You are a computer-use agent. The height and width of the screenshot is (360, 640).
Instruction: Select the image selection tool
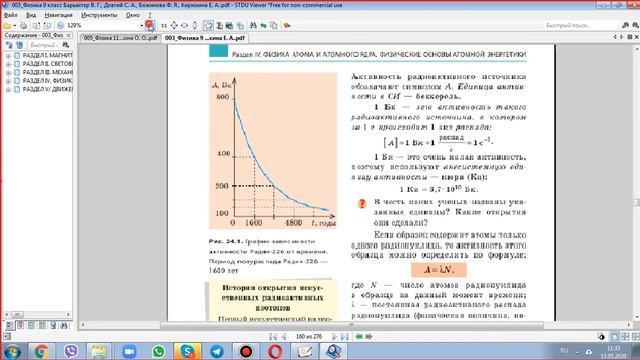(x=229, y=26)
